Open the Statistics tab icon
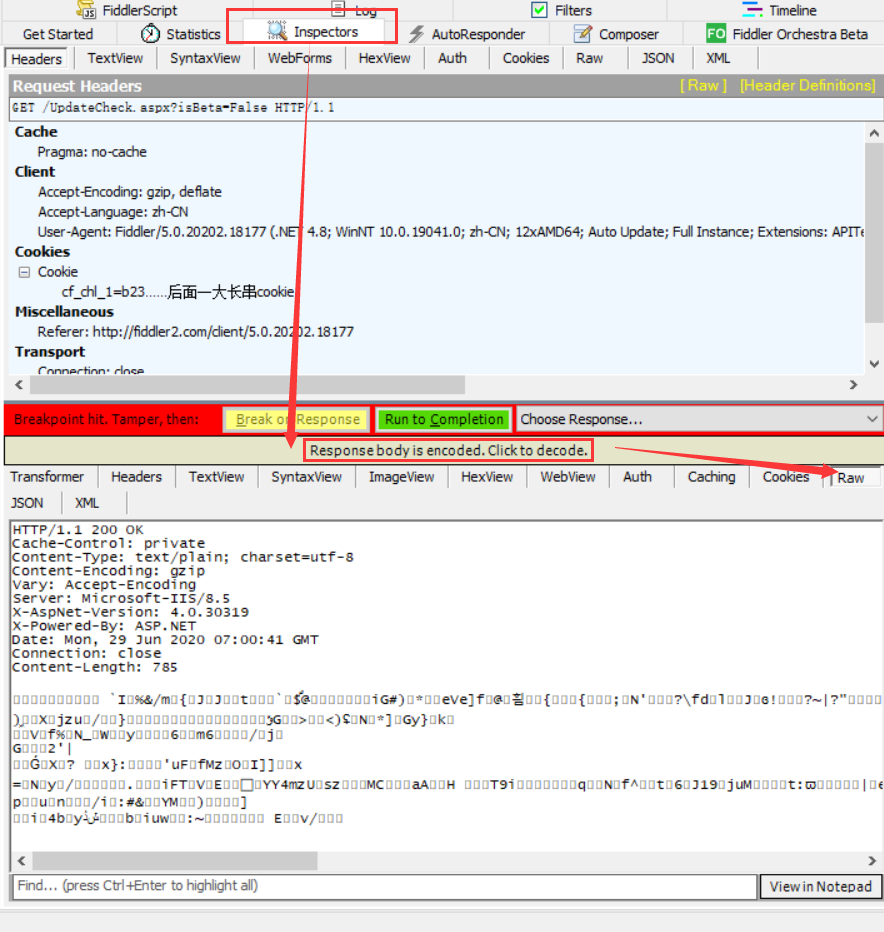Image resolution: width=884 pixels, height=932 pixels. click(150, 33)
